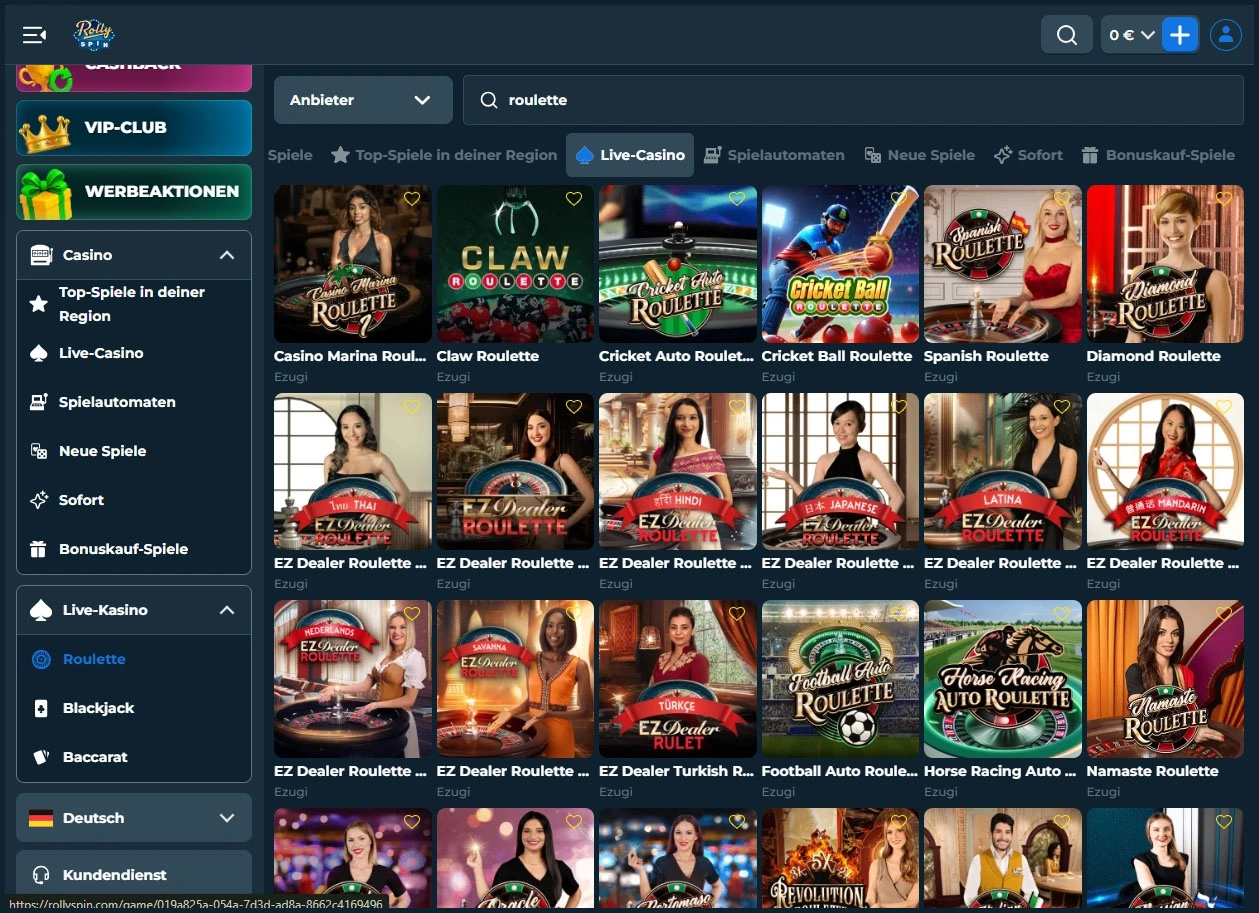The width and height of the screenshot is (1259, 913).
Task: Open the user account profile icon
Action: click(1226, 34)
